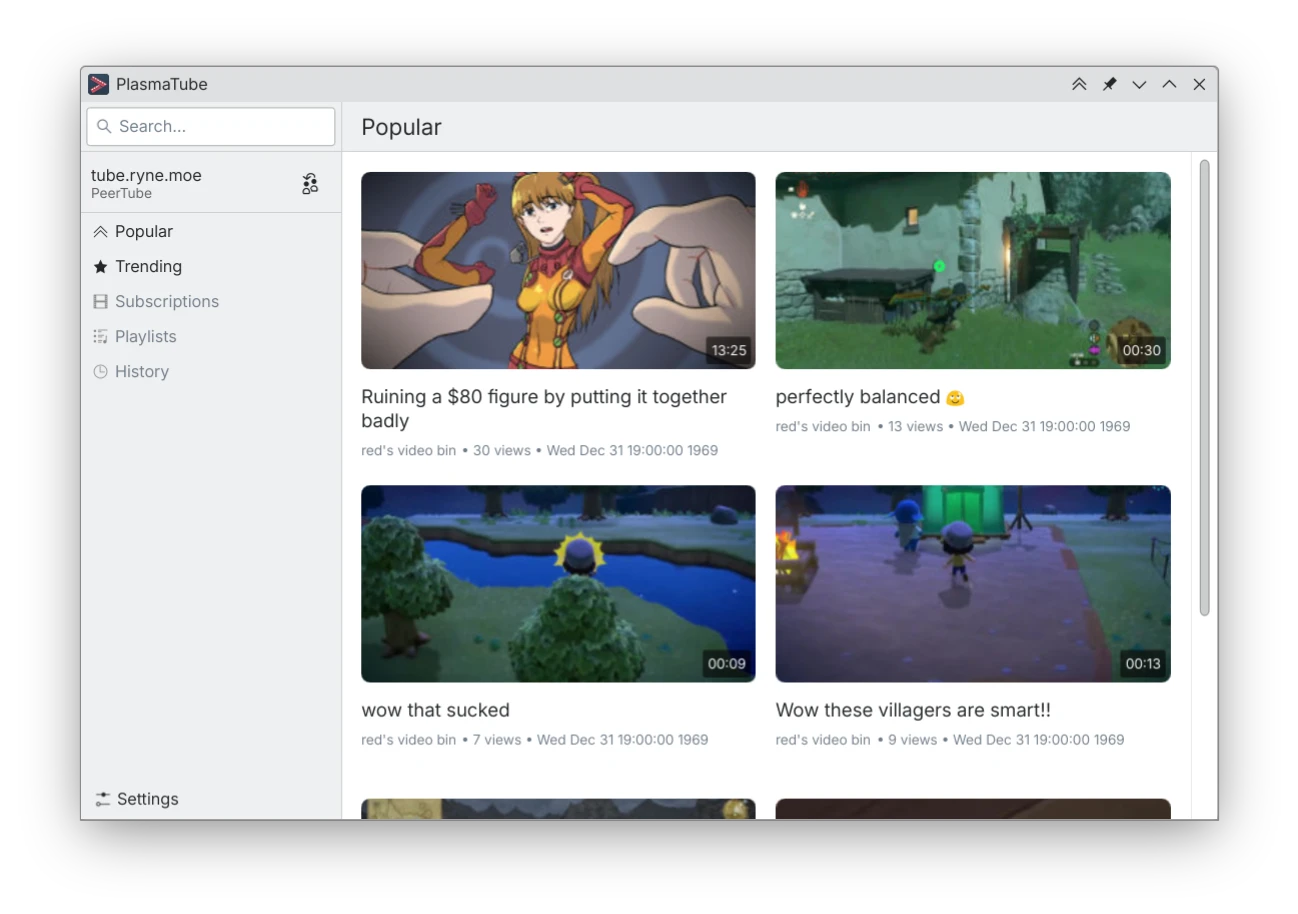Image resolution: width=1298 pixels, height=914 pixels.
Task: Click the search magnifier icon
Action: (x=104, y=126)
